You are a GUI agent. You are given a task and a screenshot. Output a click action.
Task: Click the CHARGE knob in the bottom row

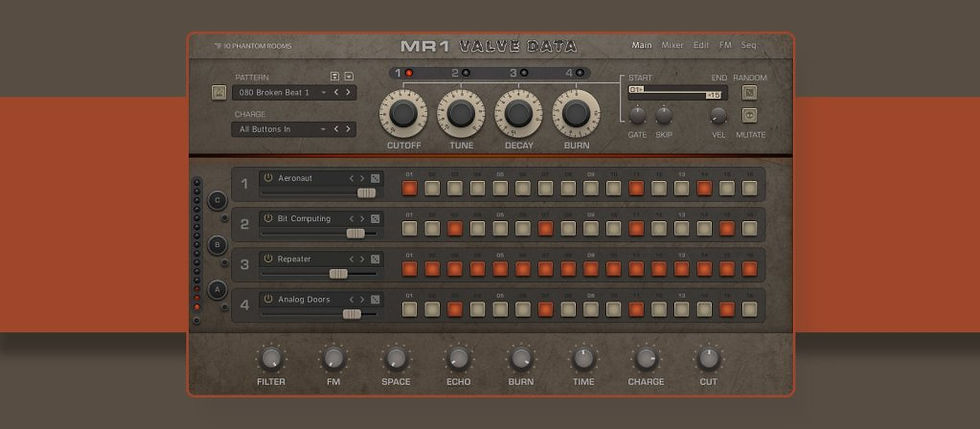click(646, 358)
